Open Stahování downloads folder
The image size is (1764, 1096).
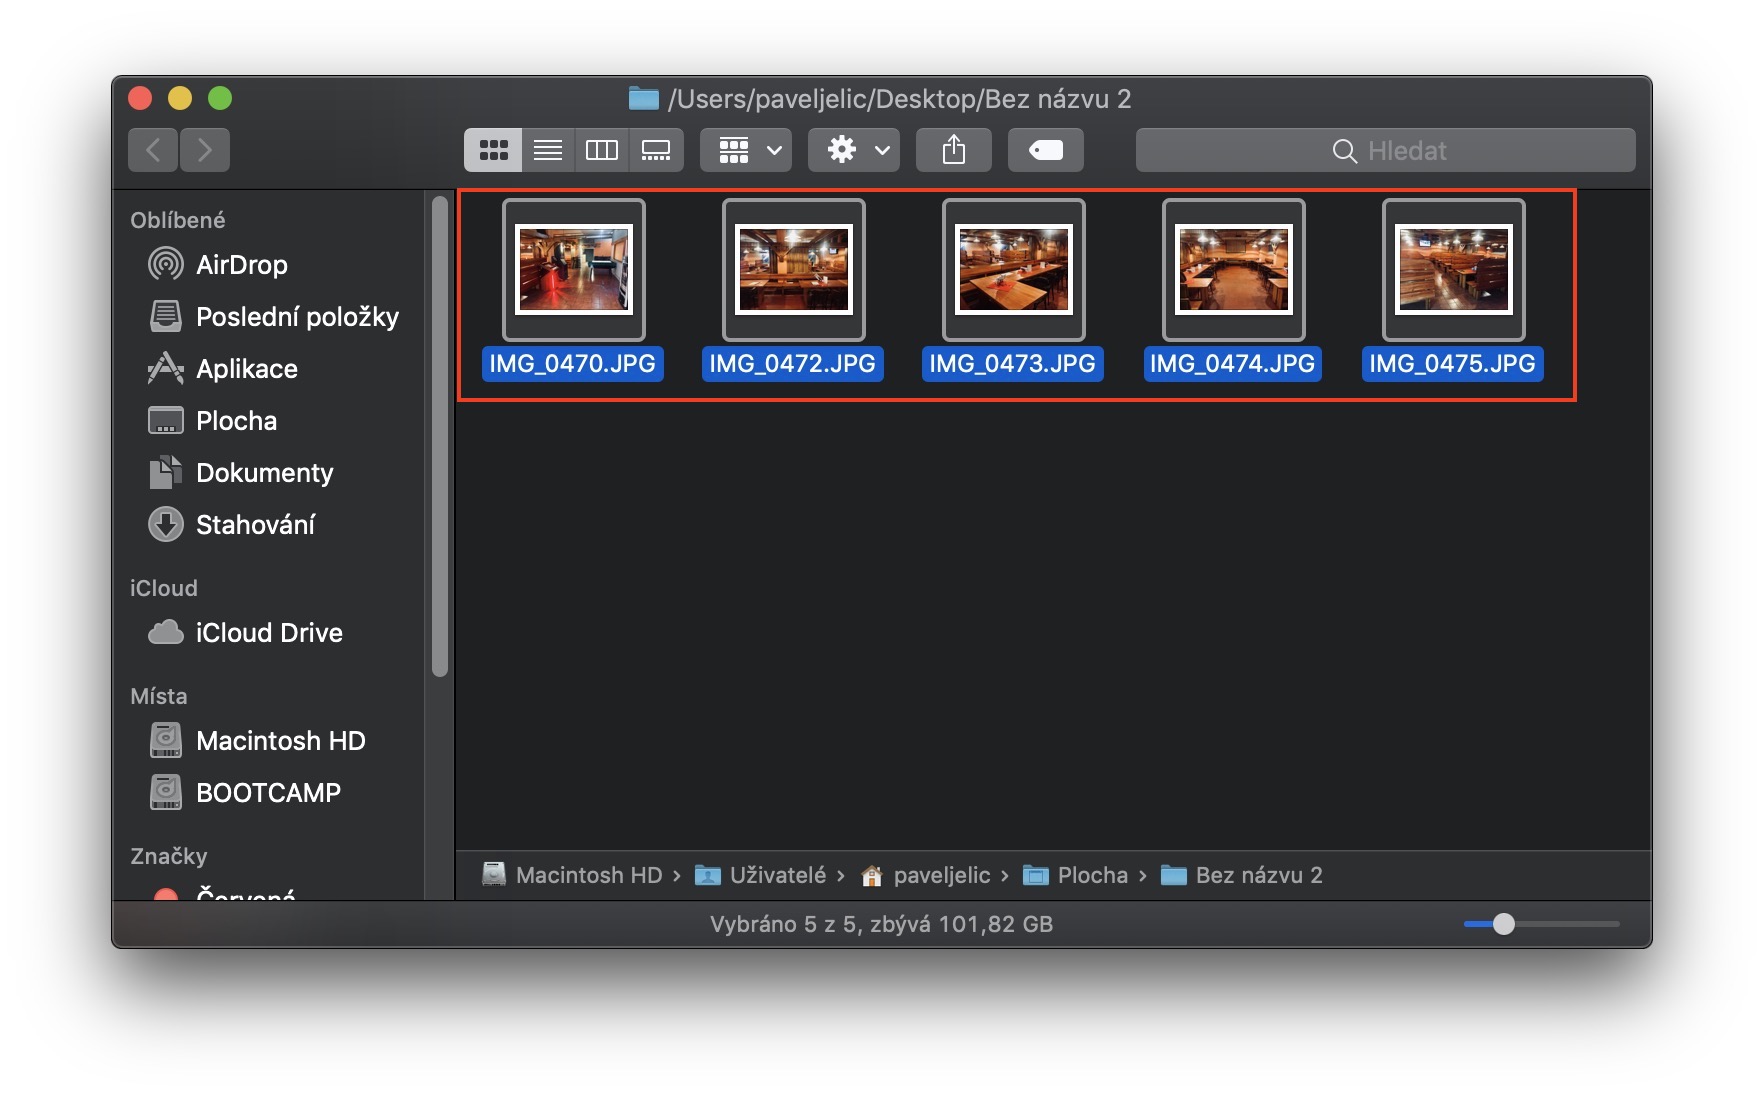tap(255, 525)
